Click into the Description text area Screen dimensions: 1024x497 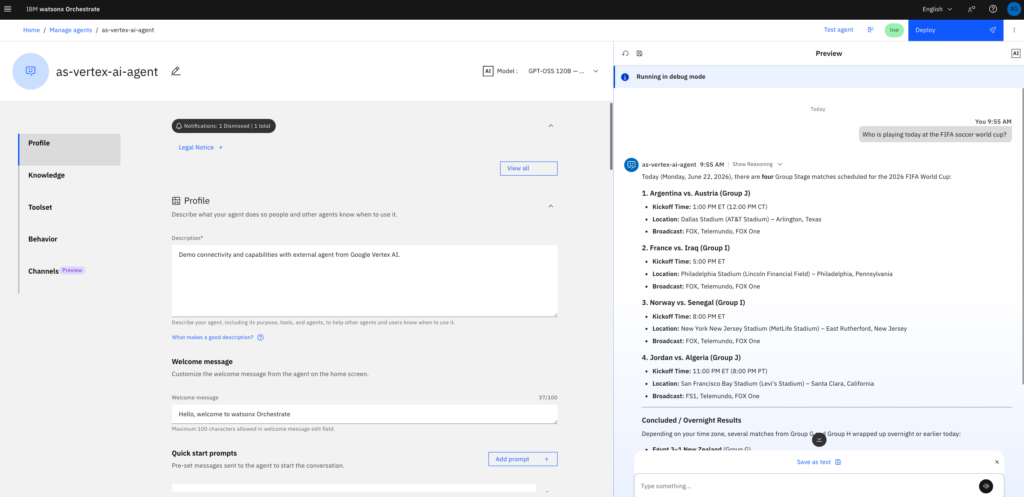(x=364, y=281)
